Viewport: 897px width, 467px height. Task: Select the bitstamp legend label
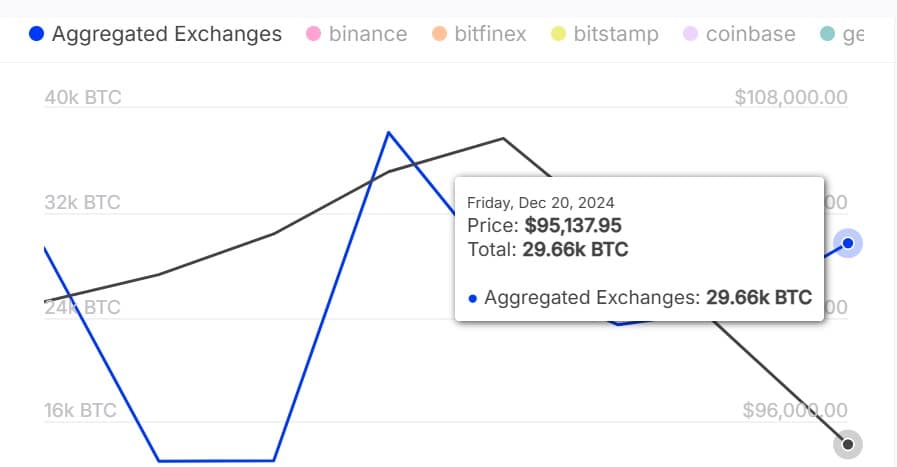(x=616, y=34)
